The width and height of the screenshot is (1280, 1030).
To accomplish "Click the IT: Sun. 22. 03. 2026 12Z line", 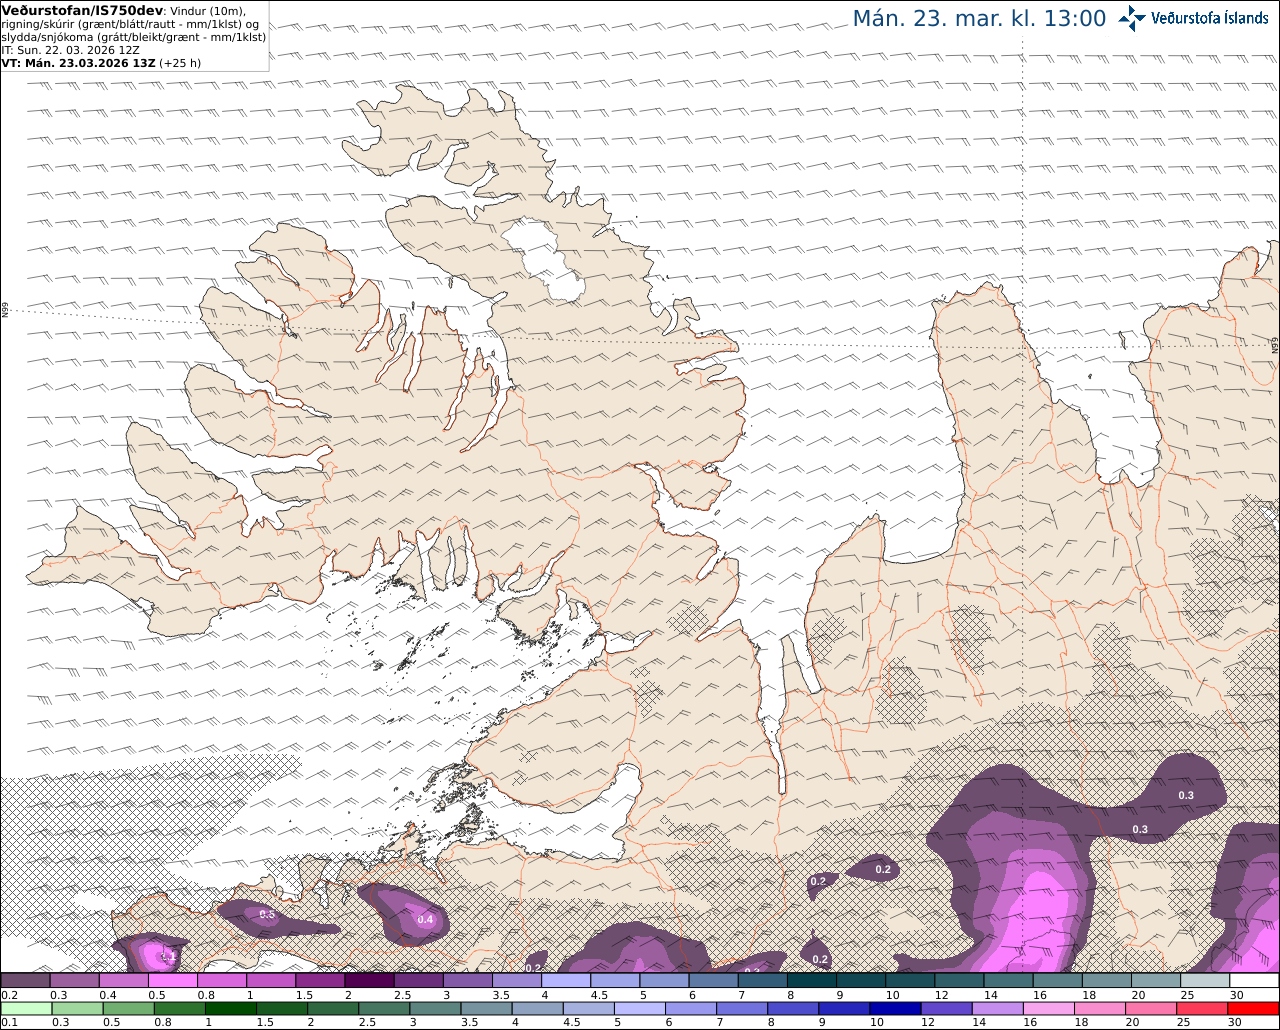I will (x=70, y=49).
